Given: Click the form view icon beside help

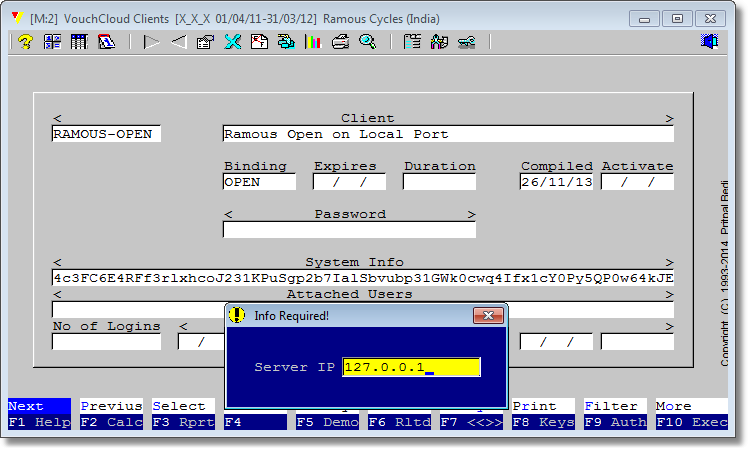Looking at the screenshot, I should tap(52, 42).
